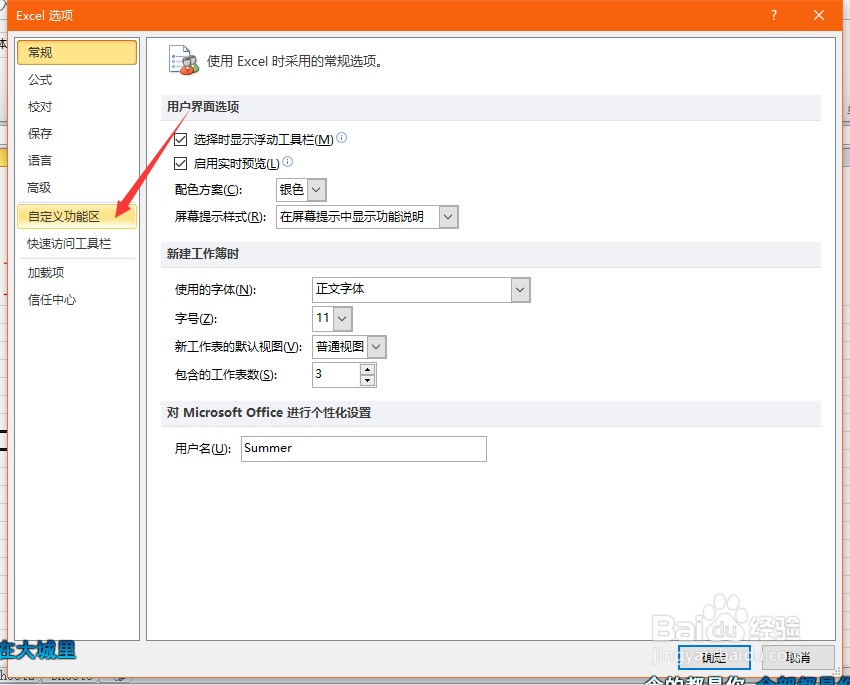
Task: Open the 配色方案 dropdown showing 银色
Action: click(317, 190)
